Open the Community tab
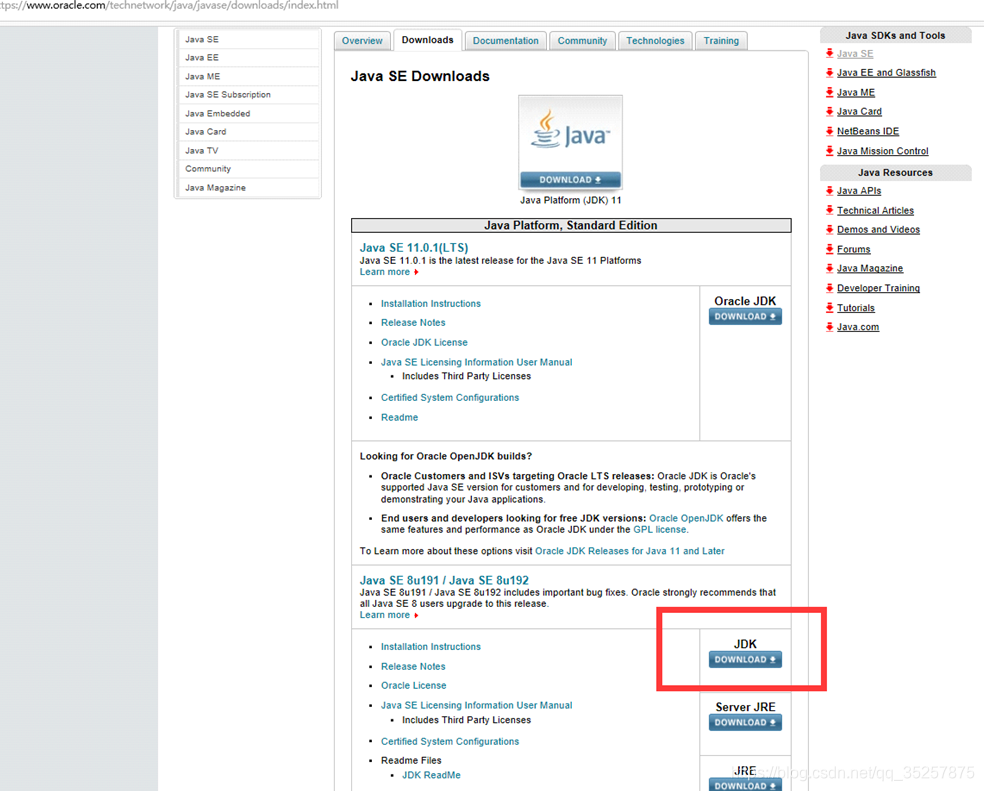984x791 pixels. [x=582, y=41]
